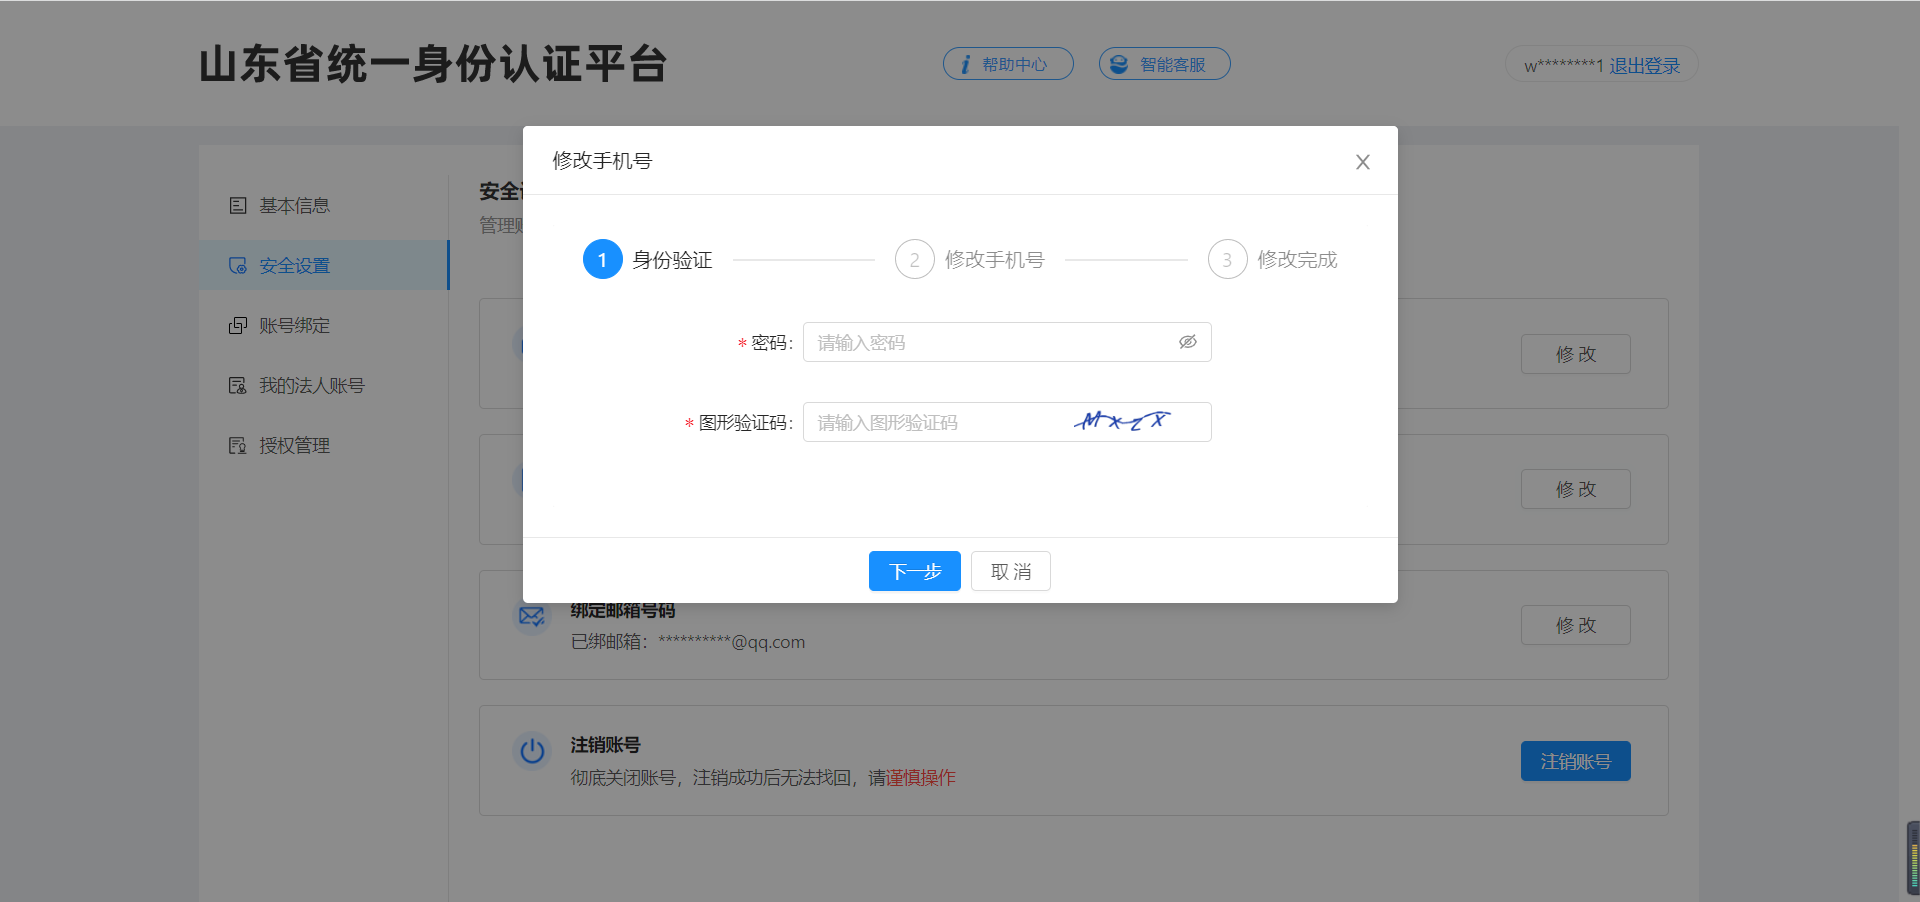Viewport: 1920px width, 902px height.
Task: Click step 1 身份验证 circle
Action: [x=602, y=259]
